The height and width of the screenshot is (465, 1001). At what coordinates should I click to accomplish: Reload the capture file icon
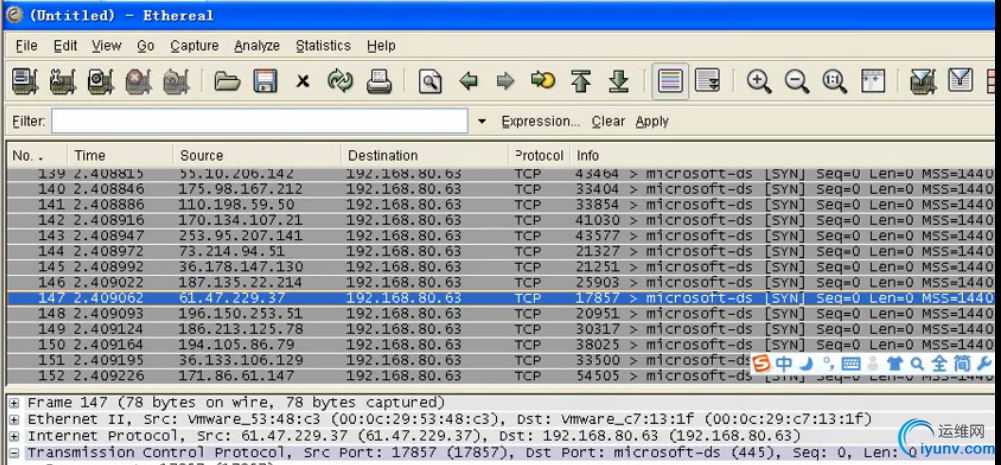340,81
